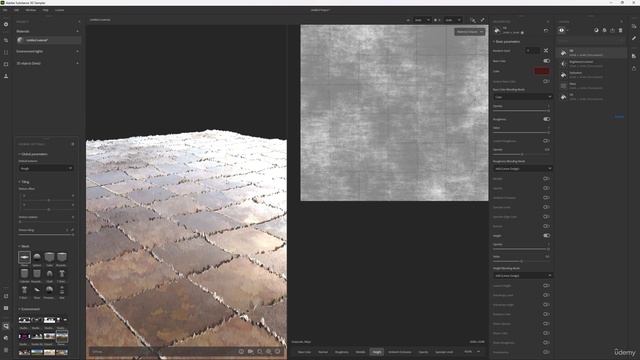The width and height of the screenshot is (640, 360).
Task: Toggle layers visibility eye in Layers header
Action: (x=562, y=30)
